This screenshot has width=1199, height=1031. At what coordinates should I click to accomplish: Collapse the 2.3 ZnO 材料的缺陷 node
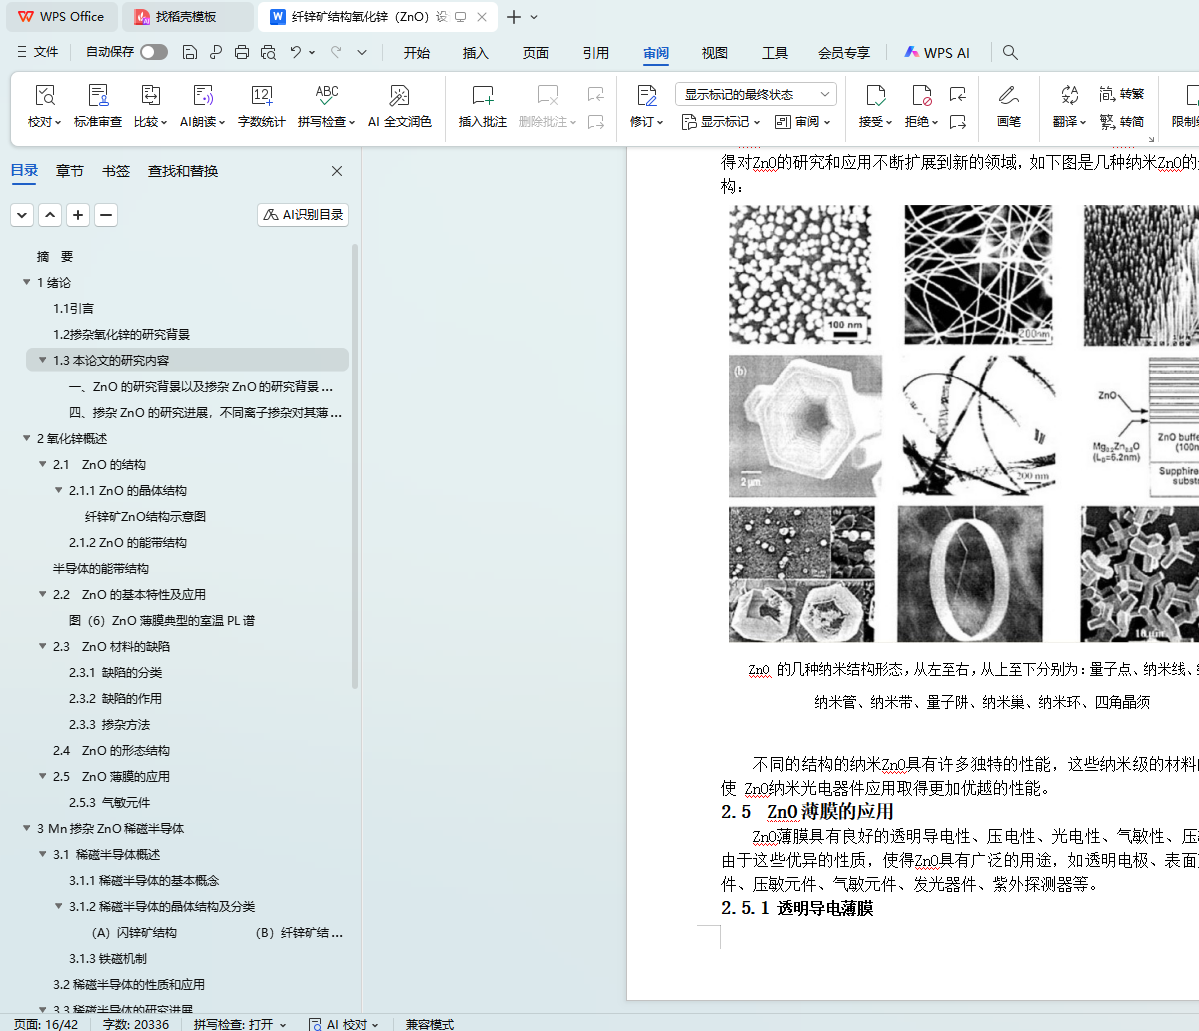43,647
